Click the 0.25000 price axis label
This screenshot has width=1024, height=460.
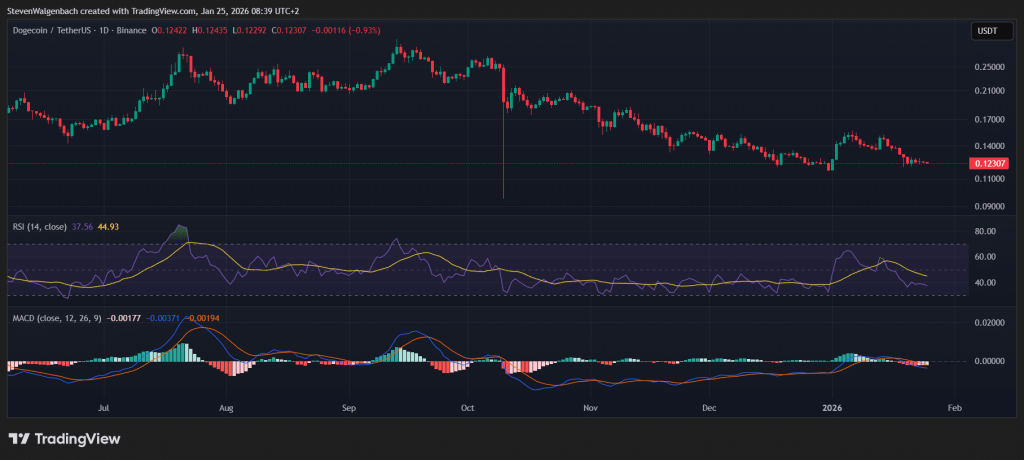[x=989, y=67]
